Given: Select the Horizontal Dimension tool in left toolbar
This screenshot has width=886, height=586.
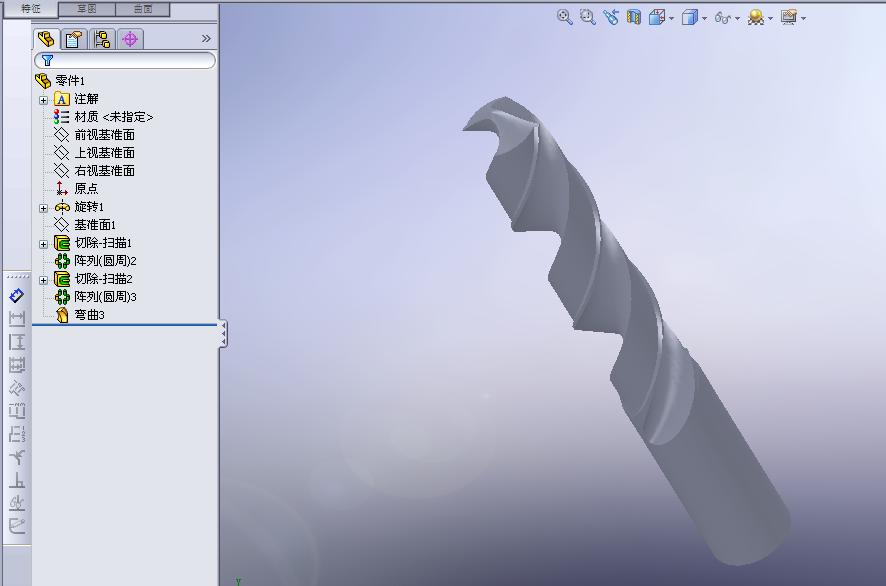Looking at the screenshot, I should (16, 319).
